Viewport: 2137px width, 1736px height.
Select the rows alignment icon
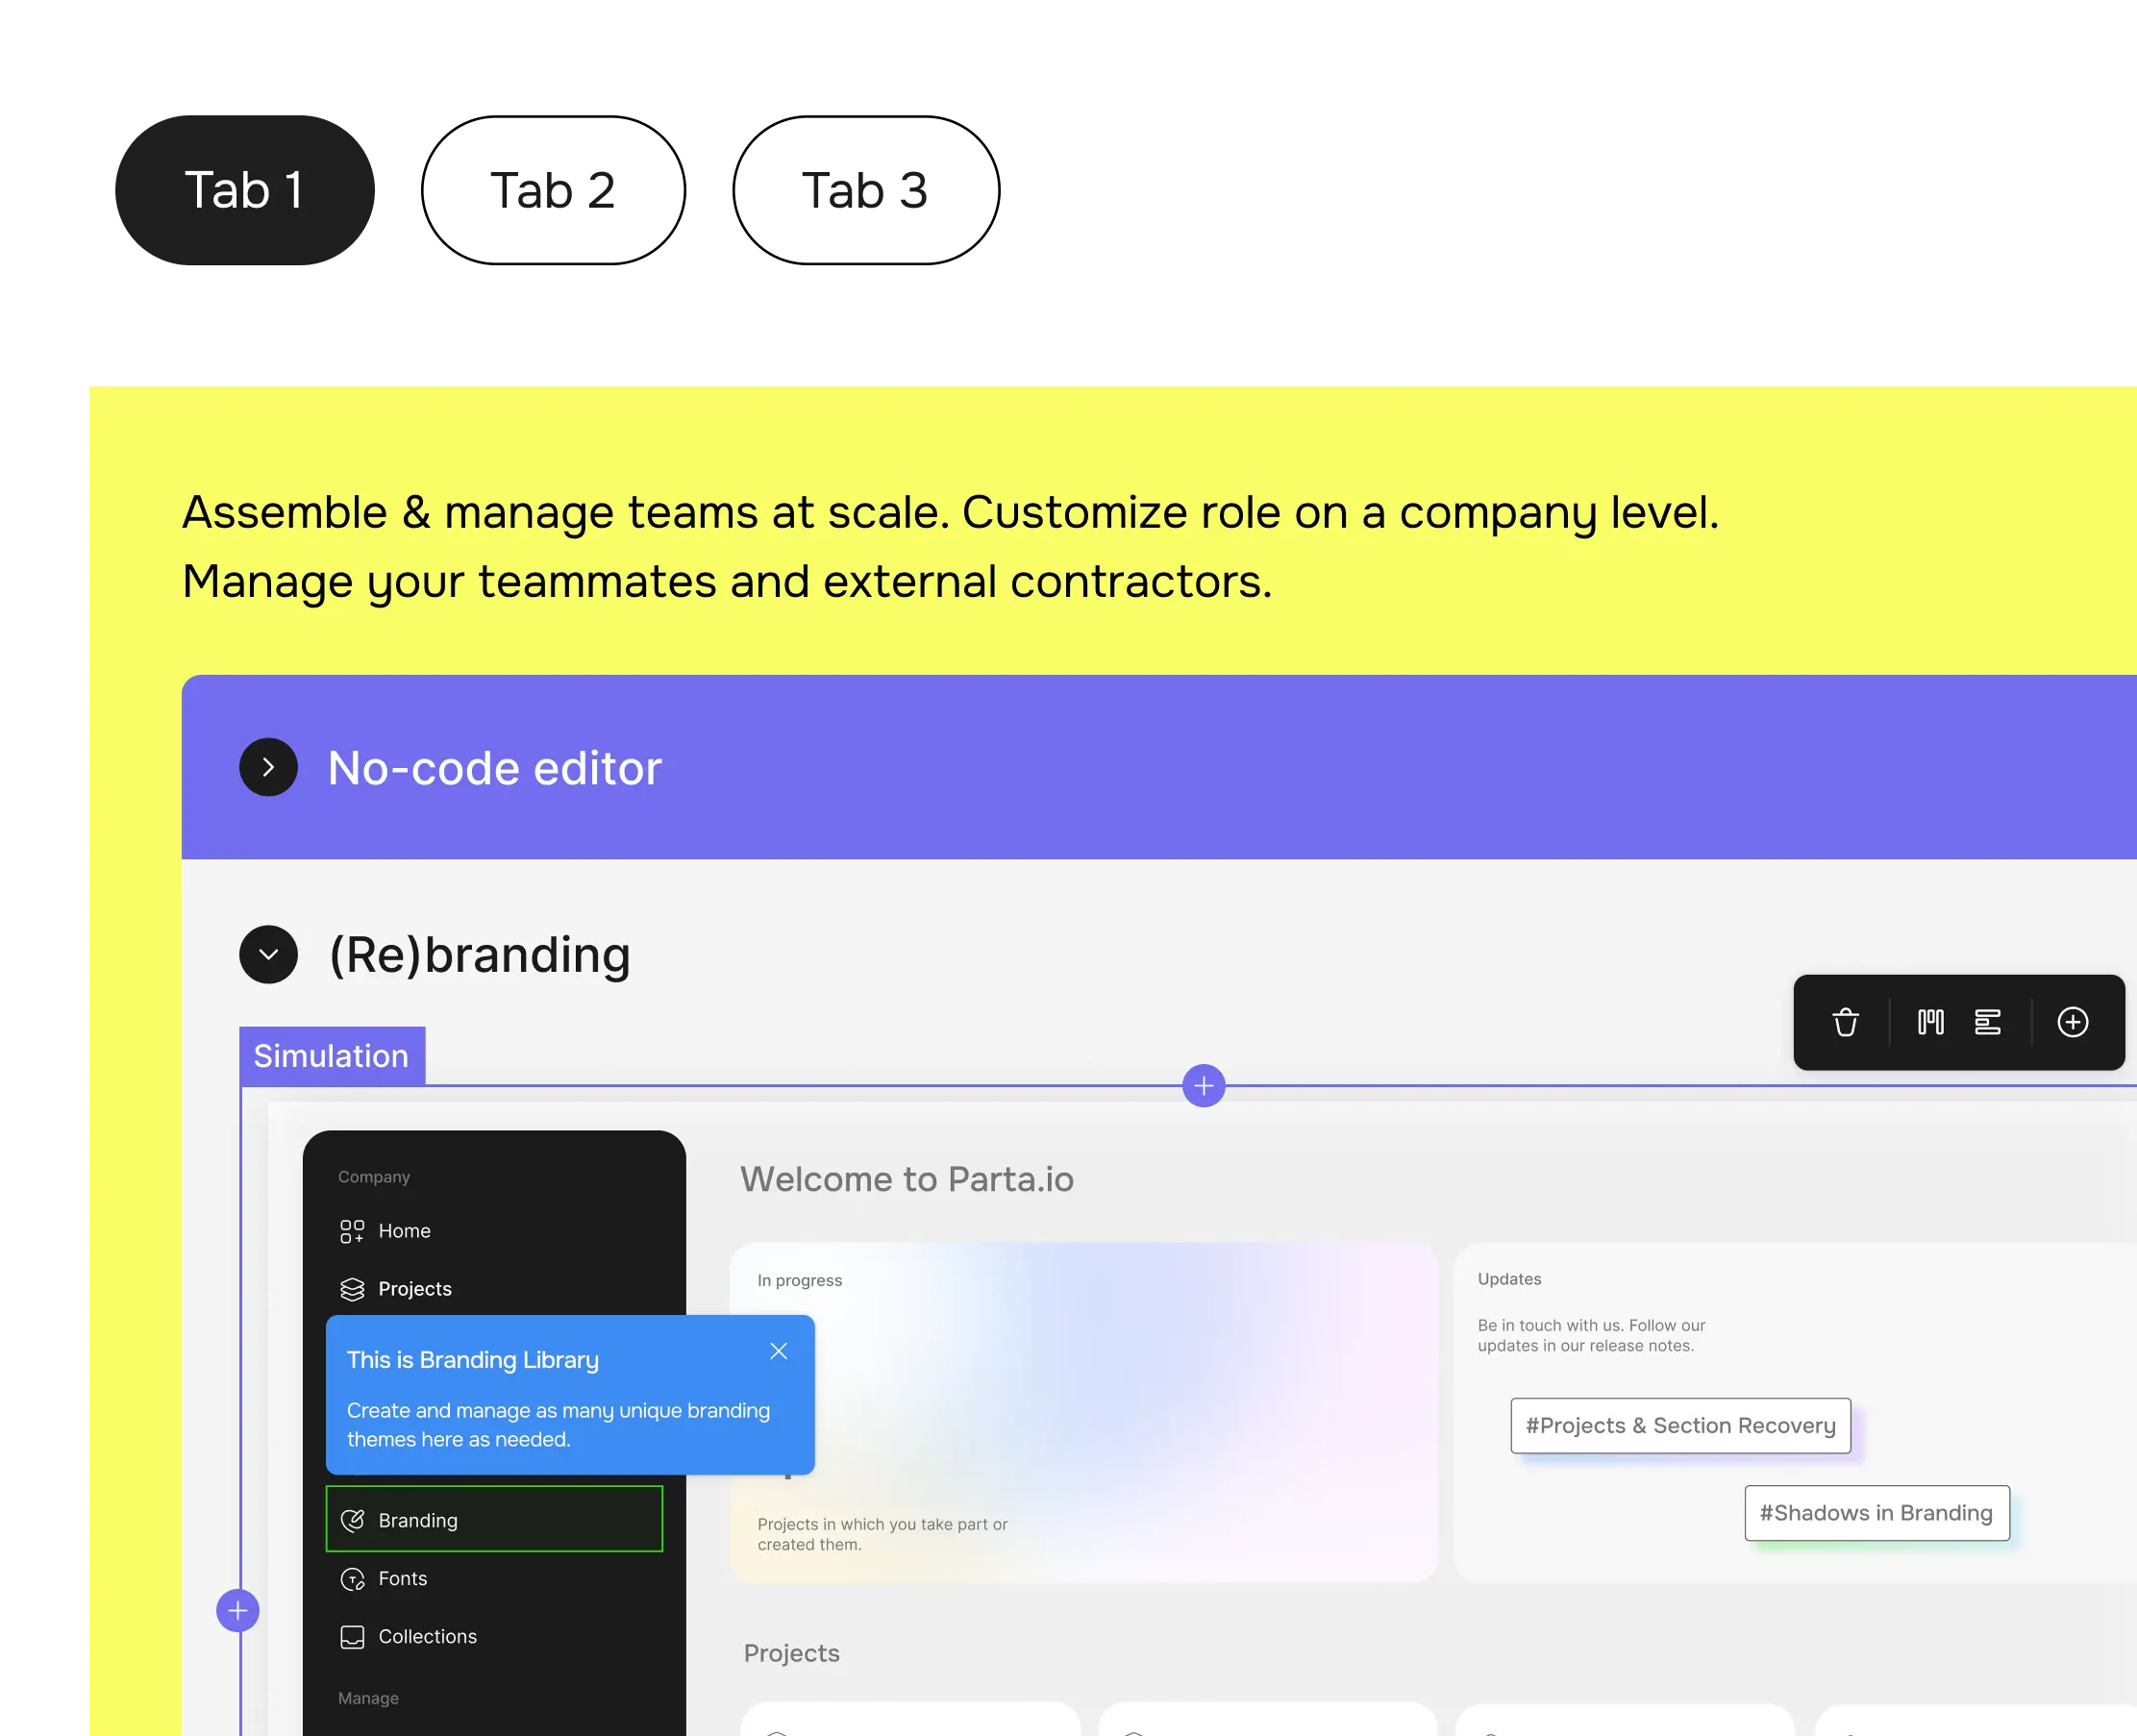pos(1987,1022)
